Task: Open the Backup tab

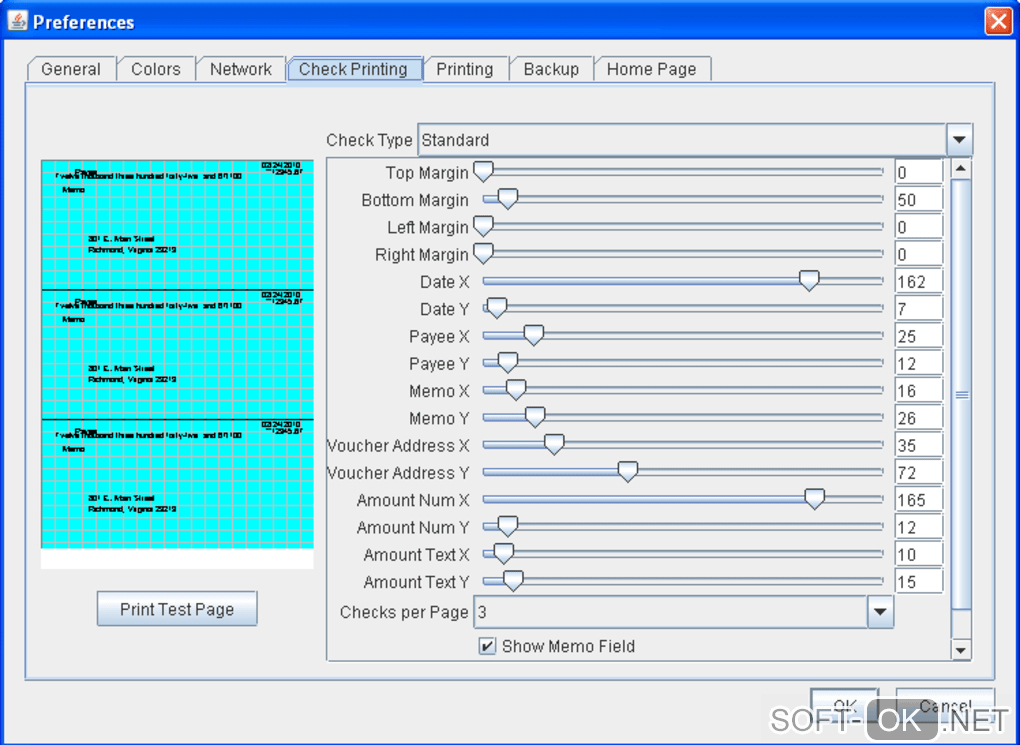Action: click(551, 69)
